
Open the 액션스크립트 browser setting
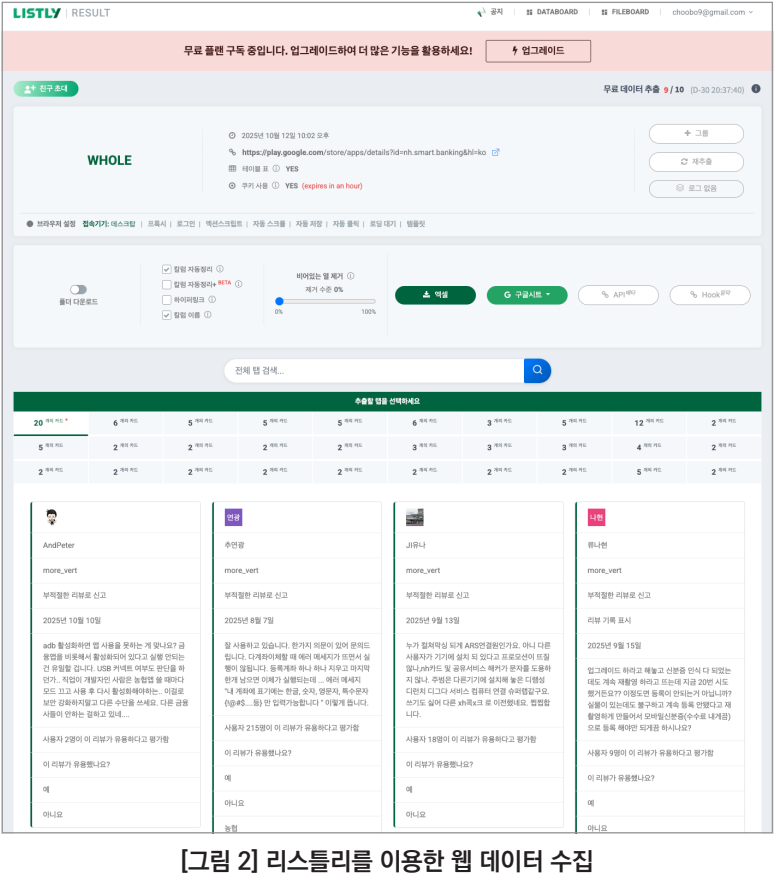coord(224,224)
